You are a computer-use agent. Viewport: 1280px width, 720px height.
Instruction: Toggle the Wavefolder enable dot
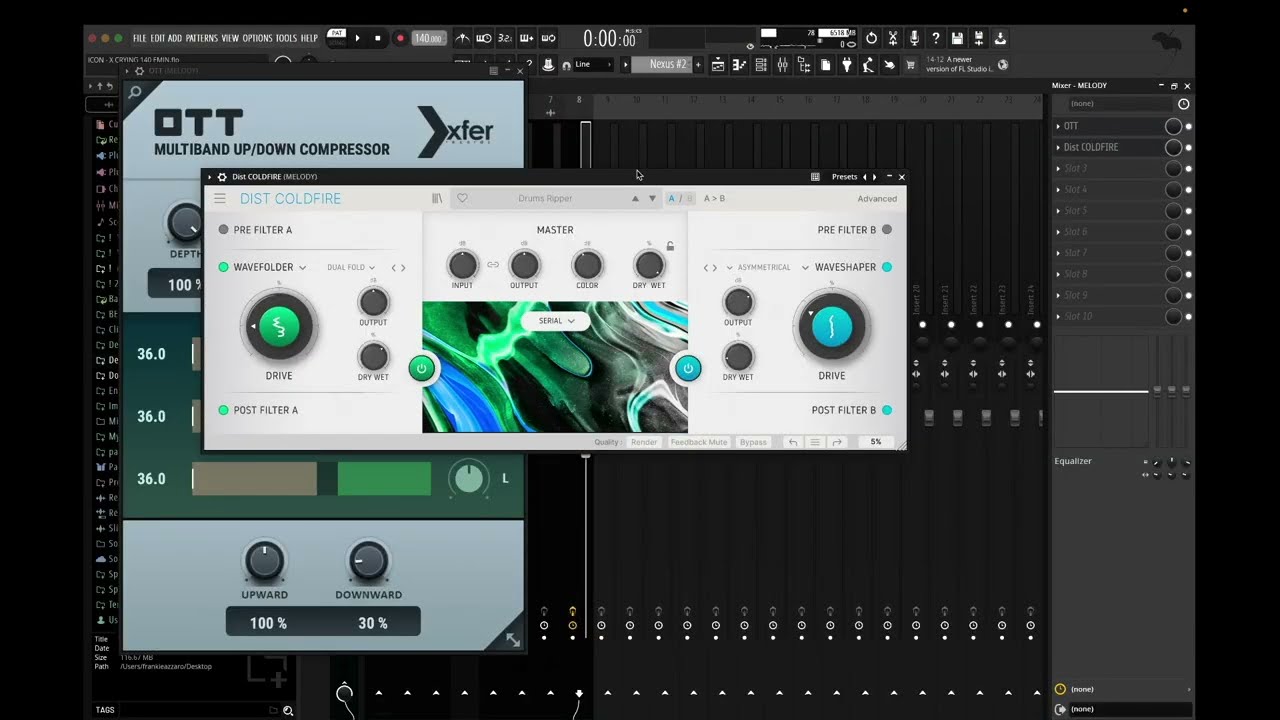click(x=224, y=267)
